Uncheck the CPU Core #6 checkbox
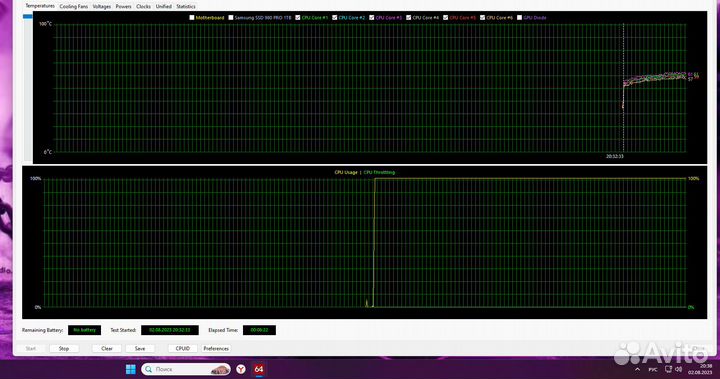 click(x=482, y=17)
